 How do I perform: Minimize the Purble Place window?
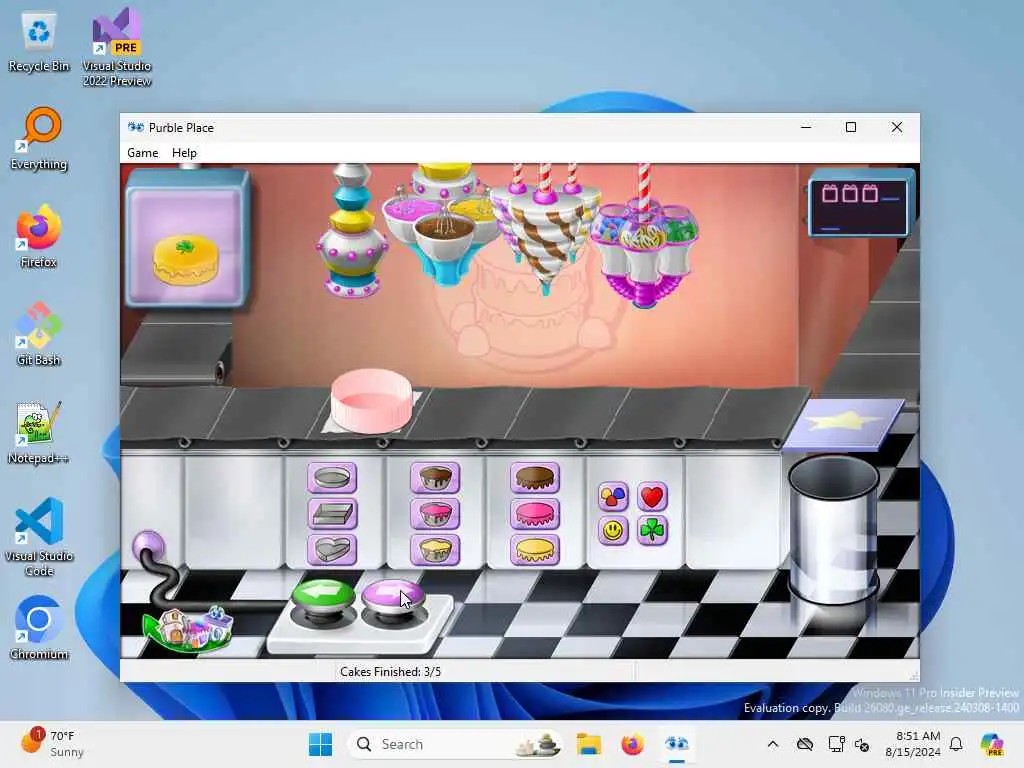tap(806, 127)
